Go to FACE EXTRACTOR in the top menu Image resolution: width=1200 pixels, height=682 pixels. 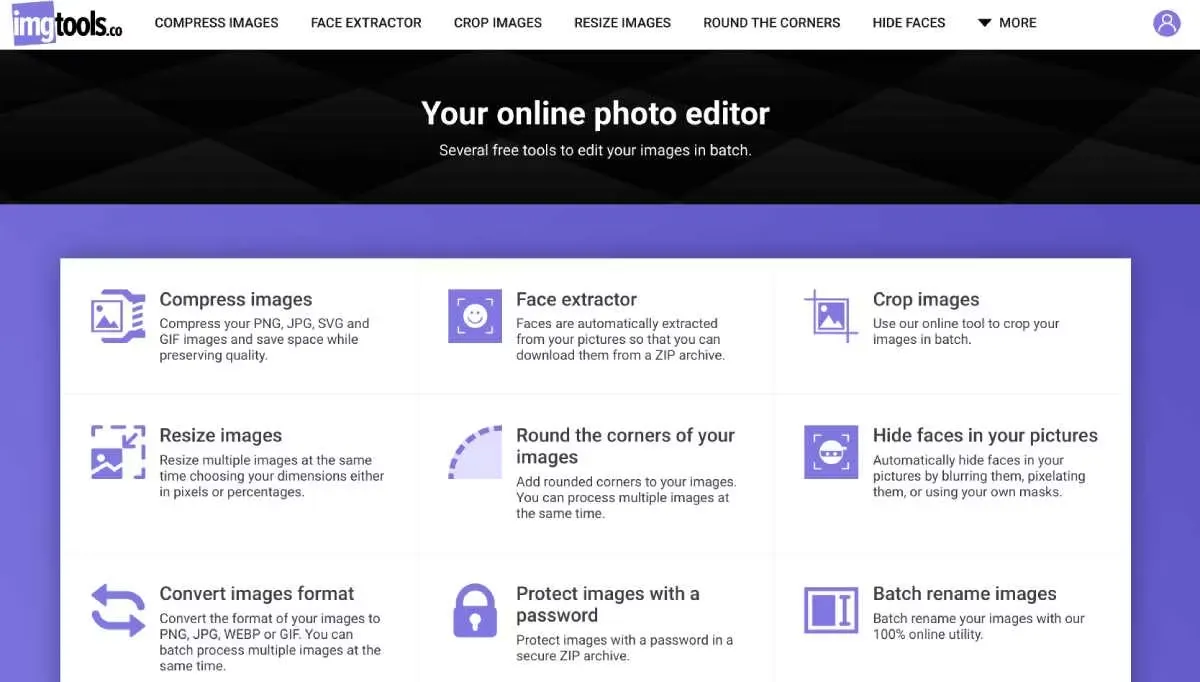(x=366, y=23)
